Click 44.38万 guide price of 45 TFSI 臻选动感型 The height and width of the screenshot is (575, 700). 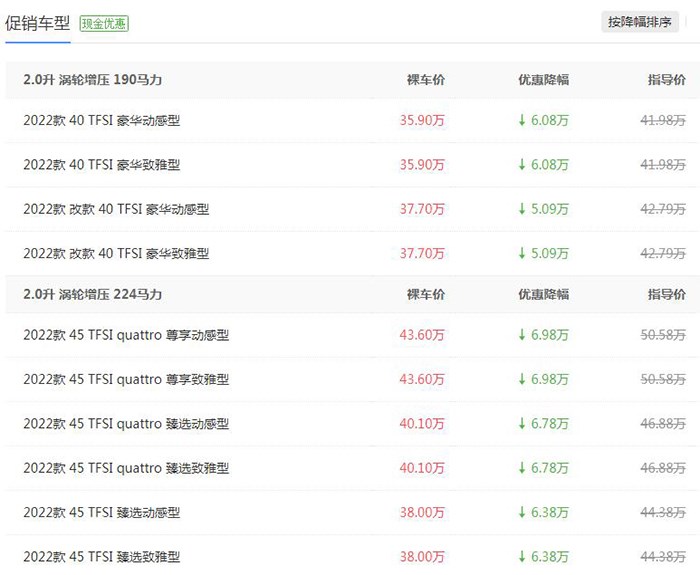[663, 512]
